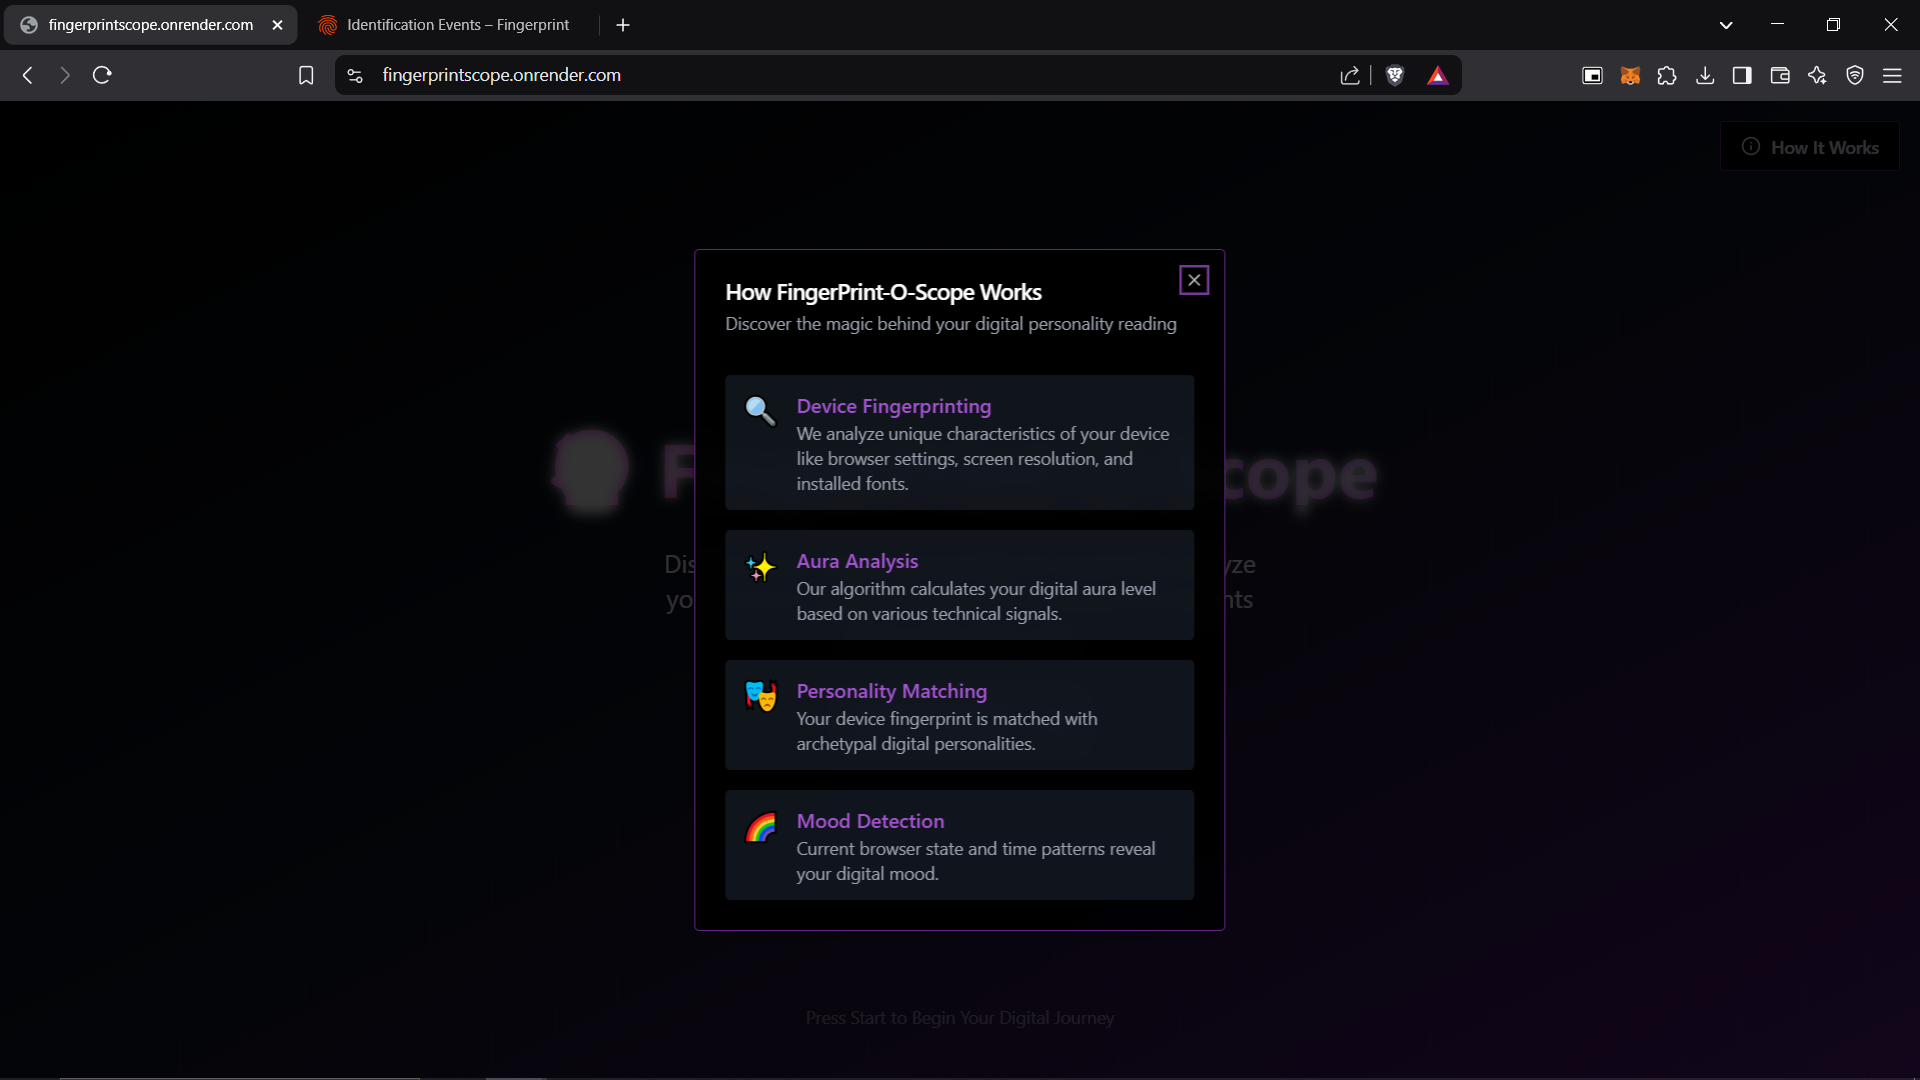1920x1080 pixels.
Task: Open the MetaMask fox extension
Action: pyautogui.click(x=1630, y=76)
